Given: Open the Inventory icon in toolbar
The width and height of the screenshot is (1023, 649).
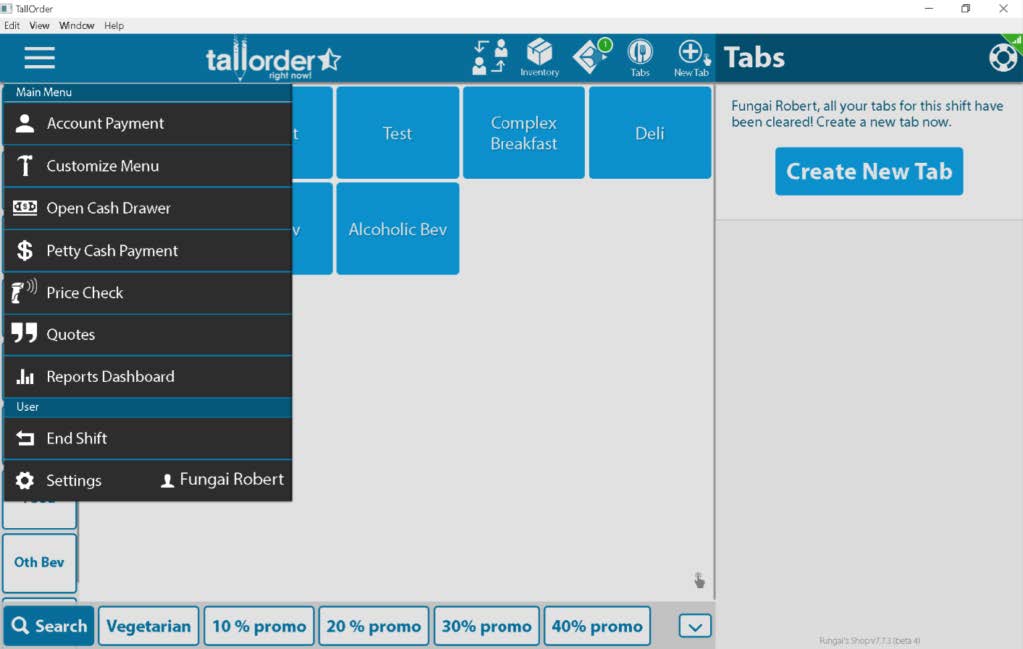Looking at the screenshot, I should (540, 57).
